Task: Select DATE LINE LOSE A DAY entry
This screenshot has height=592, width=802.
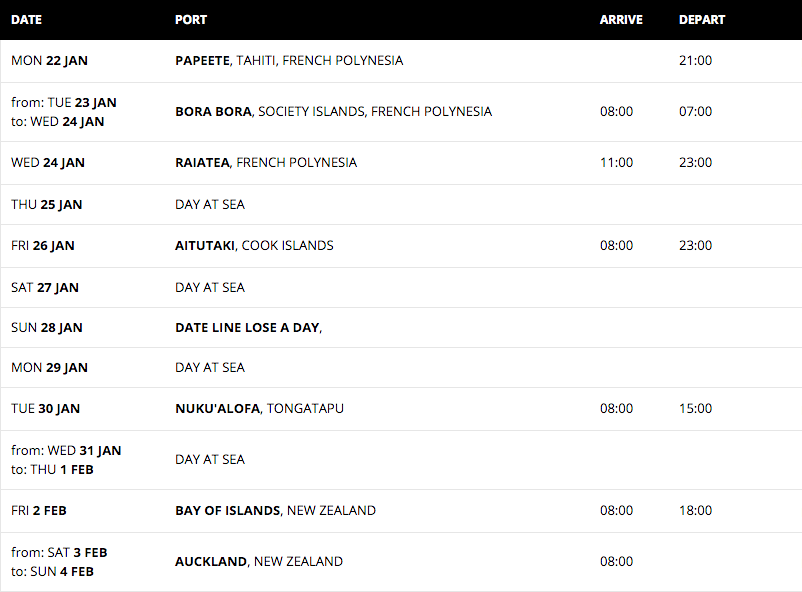Action: tap(249, 327)
